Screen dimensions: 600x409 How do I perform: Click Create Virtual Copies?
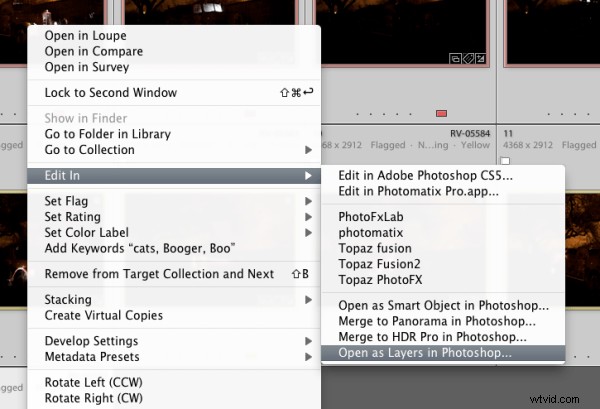click(x=103, y=315)
